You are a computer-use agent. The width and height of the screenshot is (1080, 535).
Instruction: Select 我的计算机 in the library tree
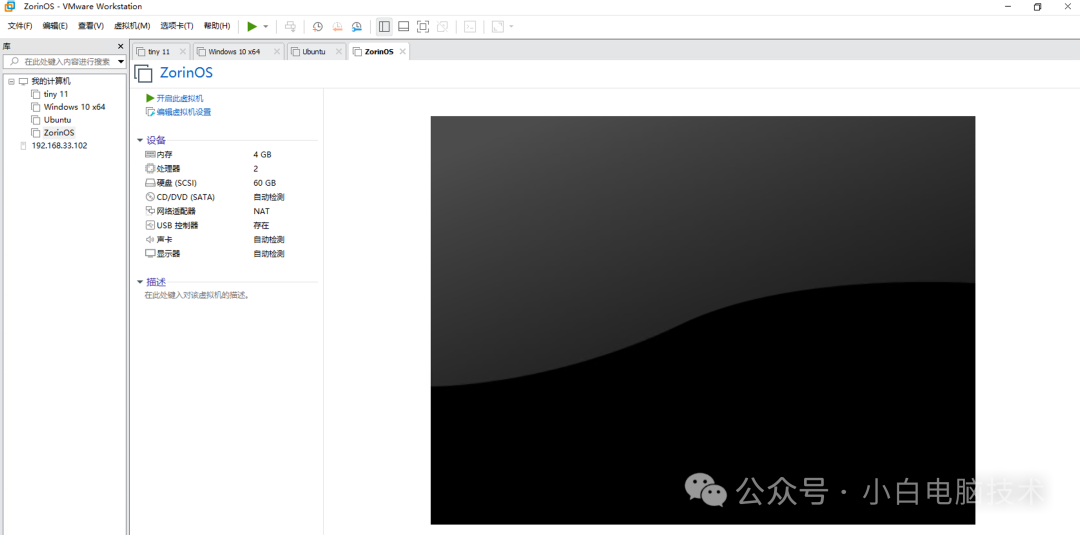pos(51,81)
